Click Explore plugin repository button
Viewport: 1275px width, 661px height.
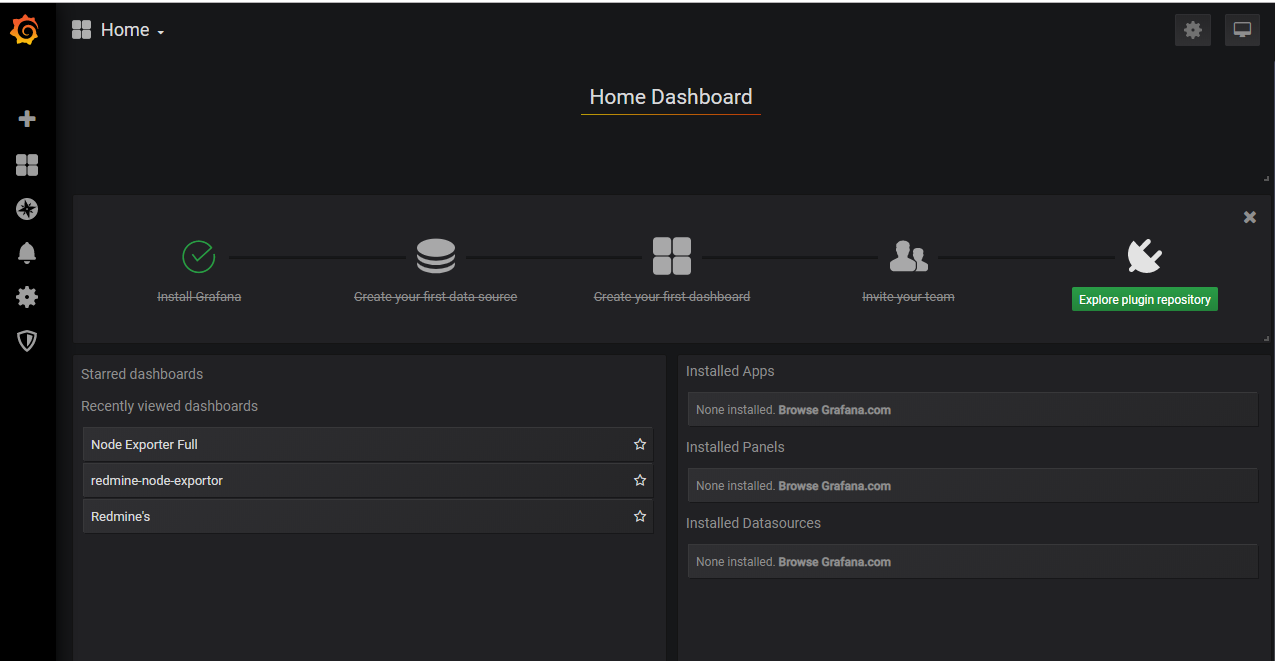(1145, 299)
